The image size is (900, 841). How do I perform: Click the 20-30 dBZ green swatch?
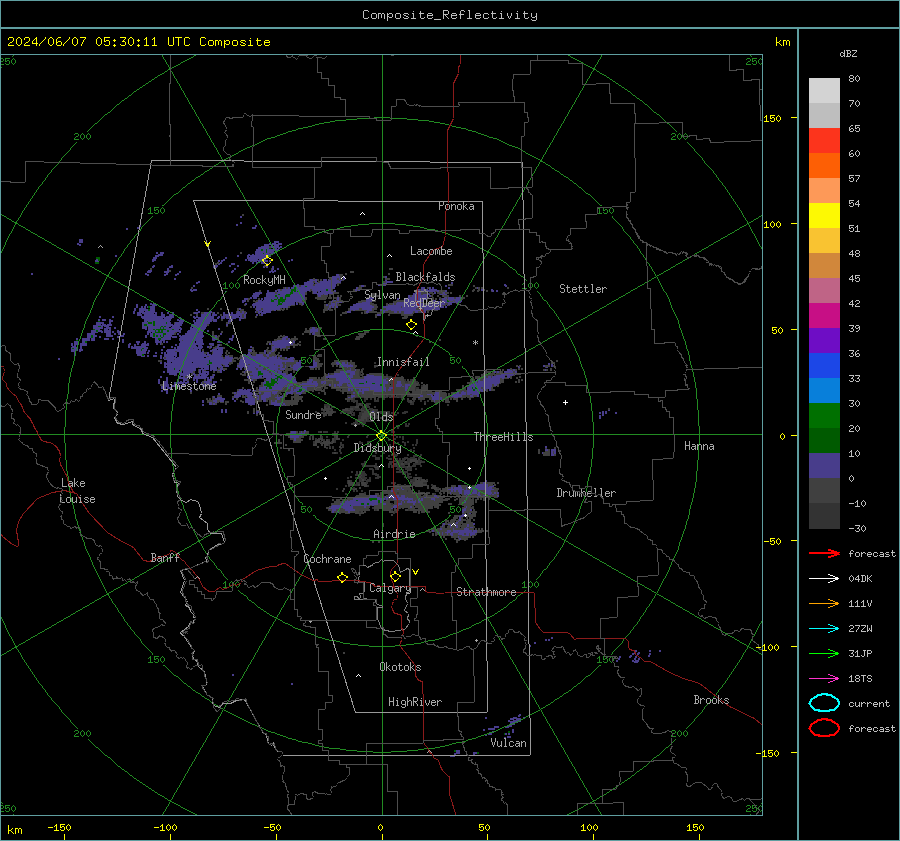[x=824, y=416]
